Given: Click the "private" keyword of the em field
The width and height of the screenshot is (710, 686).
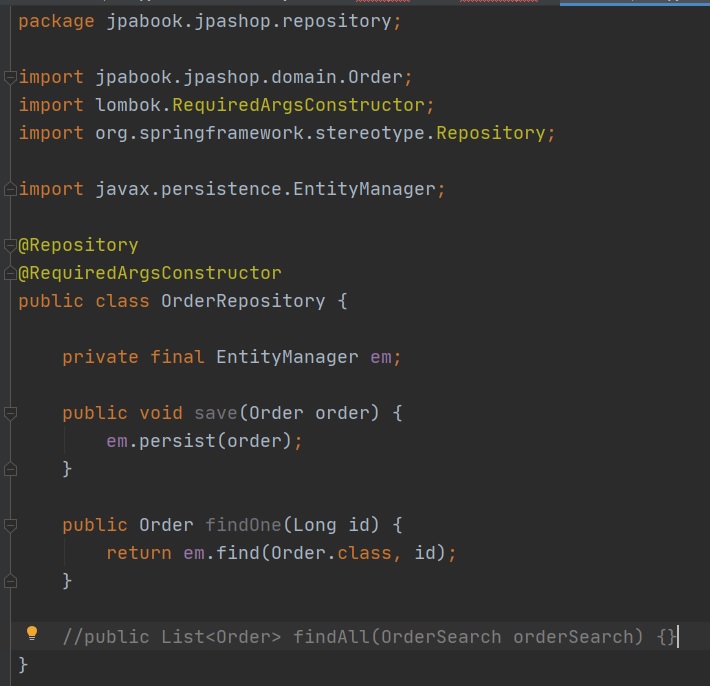Looking at the screenshot, I should tap(100, 357).
